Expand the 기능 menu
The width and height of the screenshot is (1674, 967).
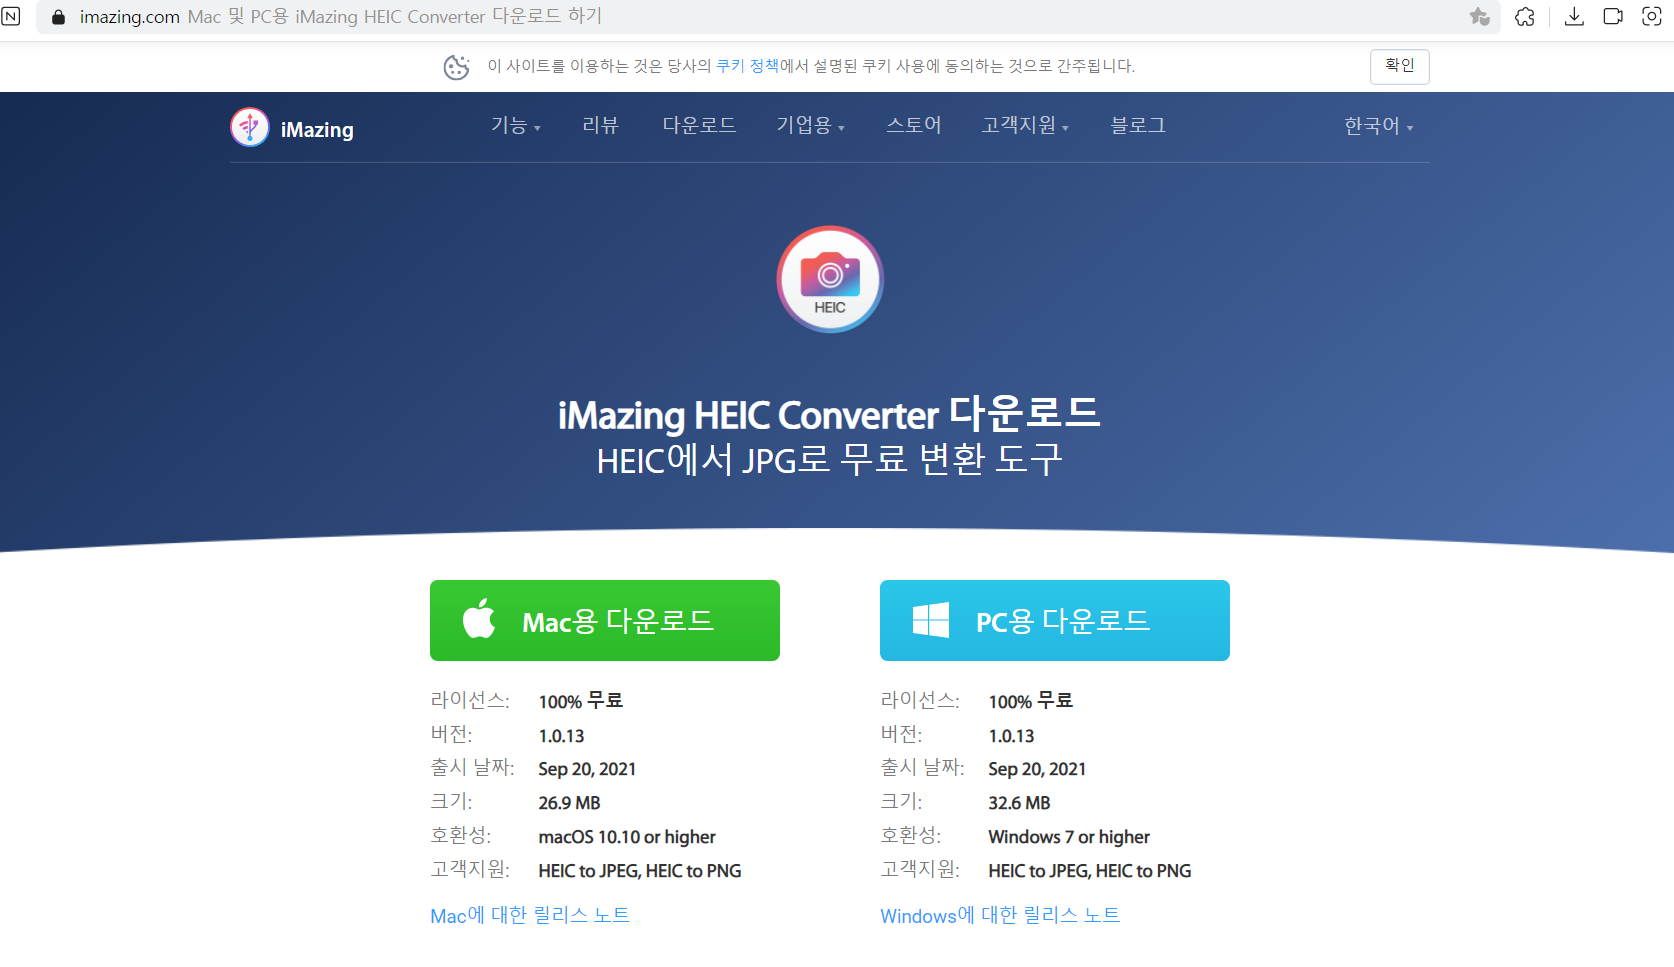(515, 126)
